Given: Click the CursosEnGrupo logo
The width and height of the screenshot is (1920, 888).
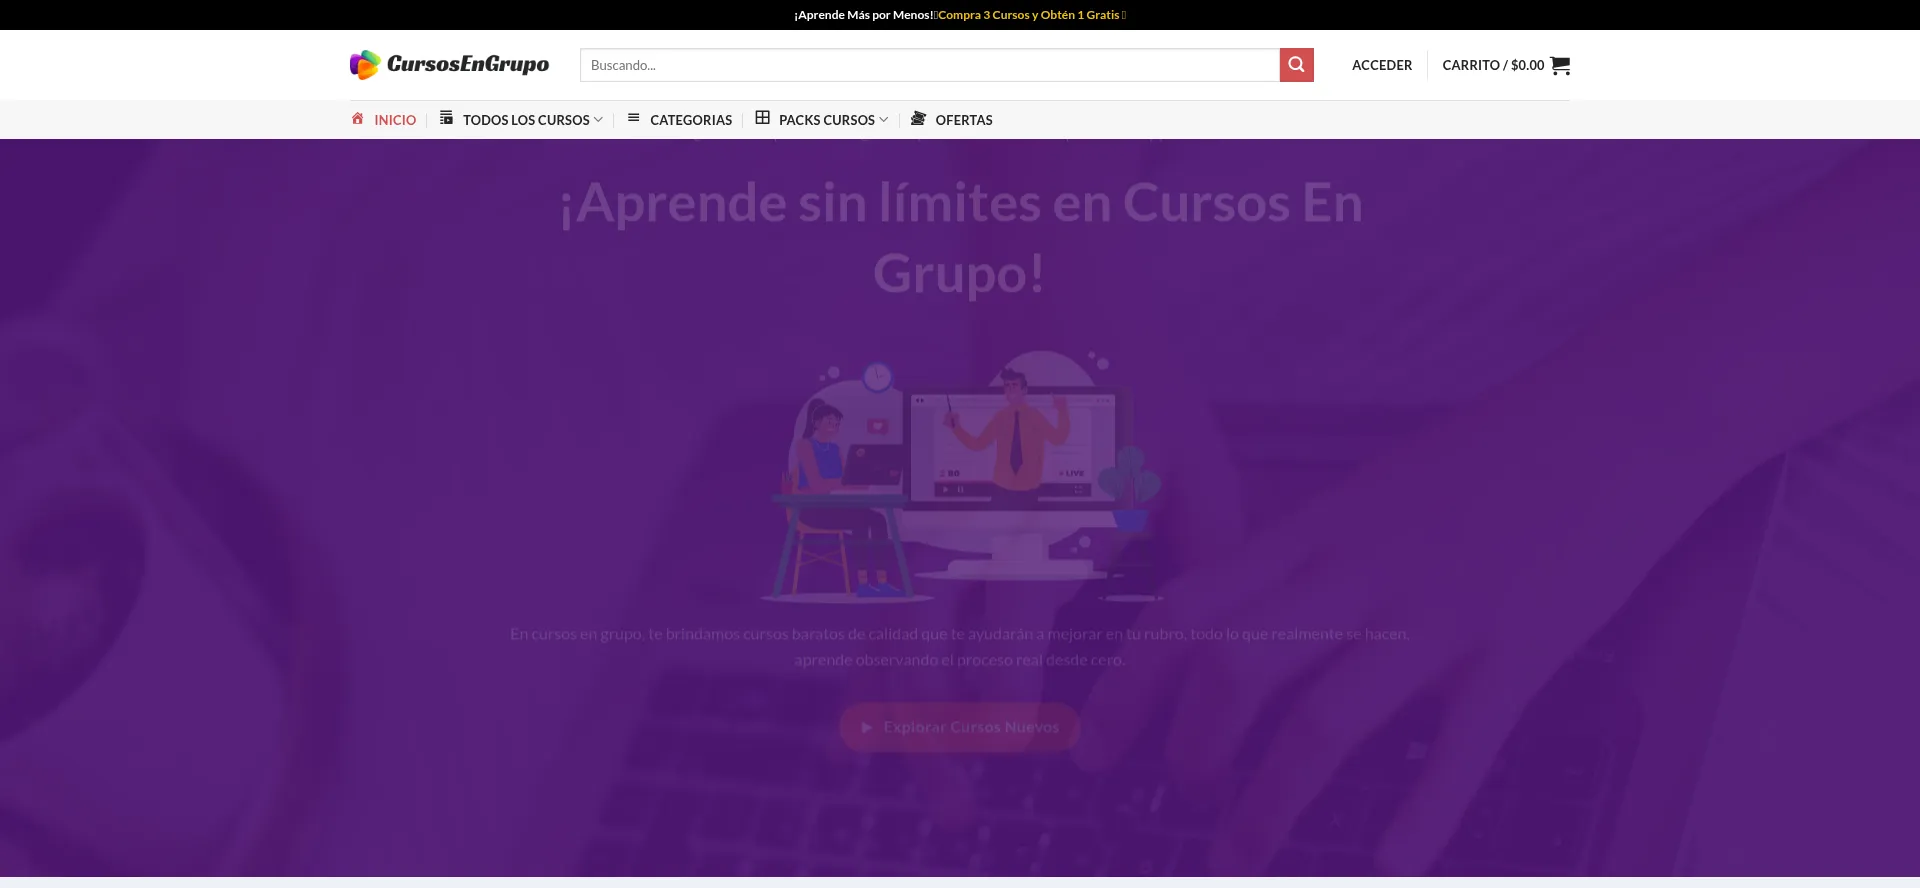Looking at the screenshot, I should point(449,65).
